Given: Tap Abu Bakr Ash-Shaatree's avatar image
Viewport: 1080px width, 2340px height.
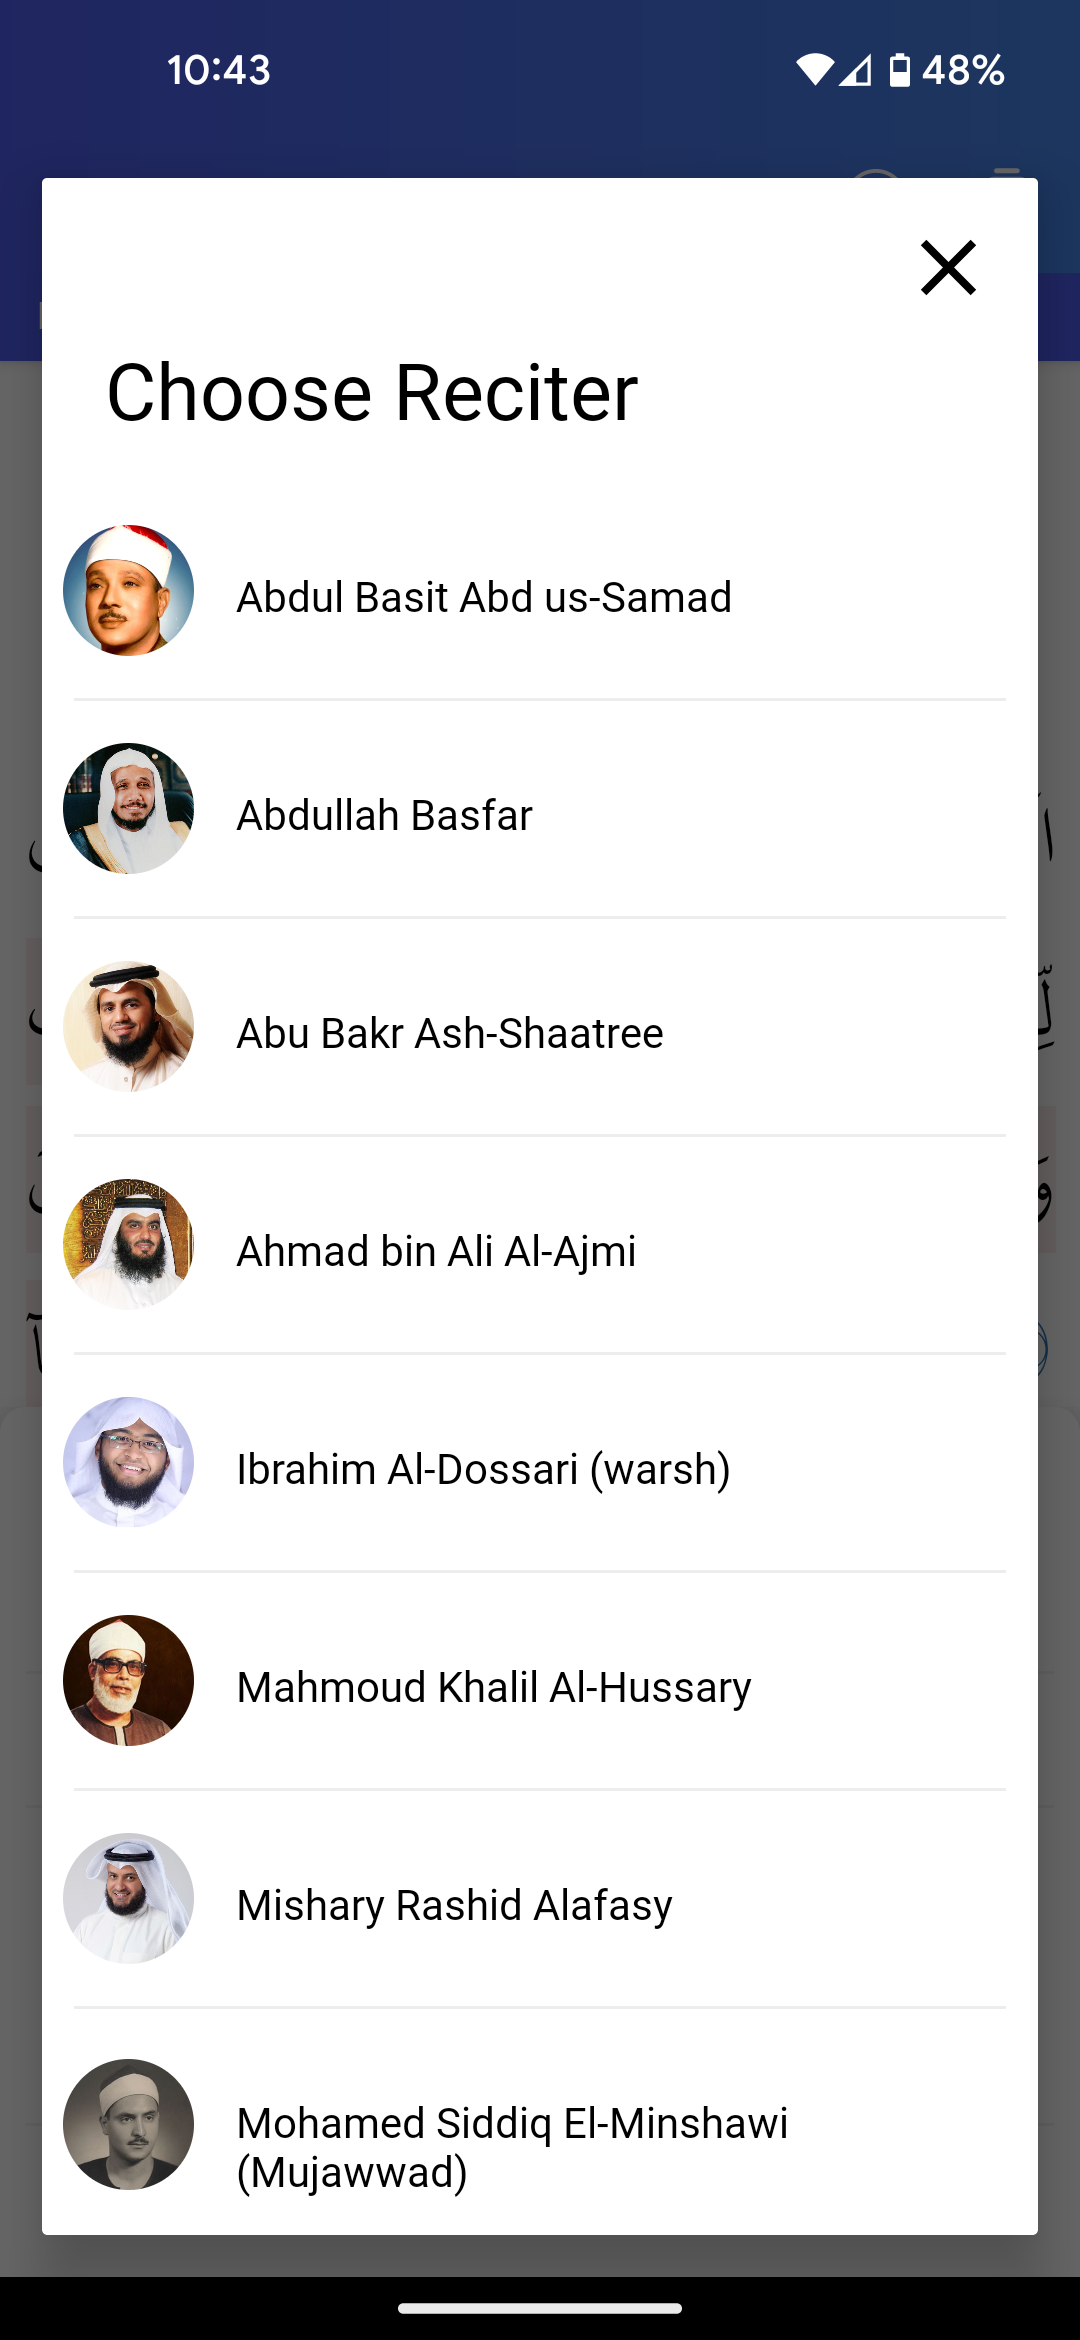Looking at the screenshot, I should click(128, 1027).
